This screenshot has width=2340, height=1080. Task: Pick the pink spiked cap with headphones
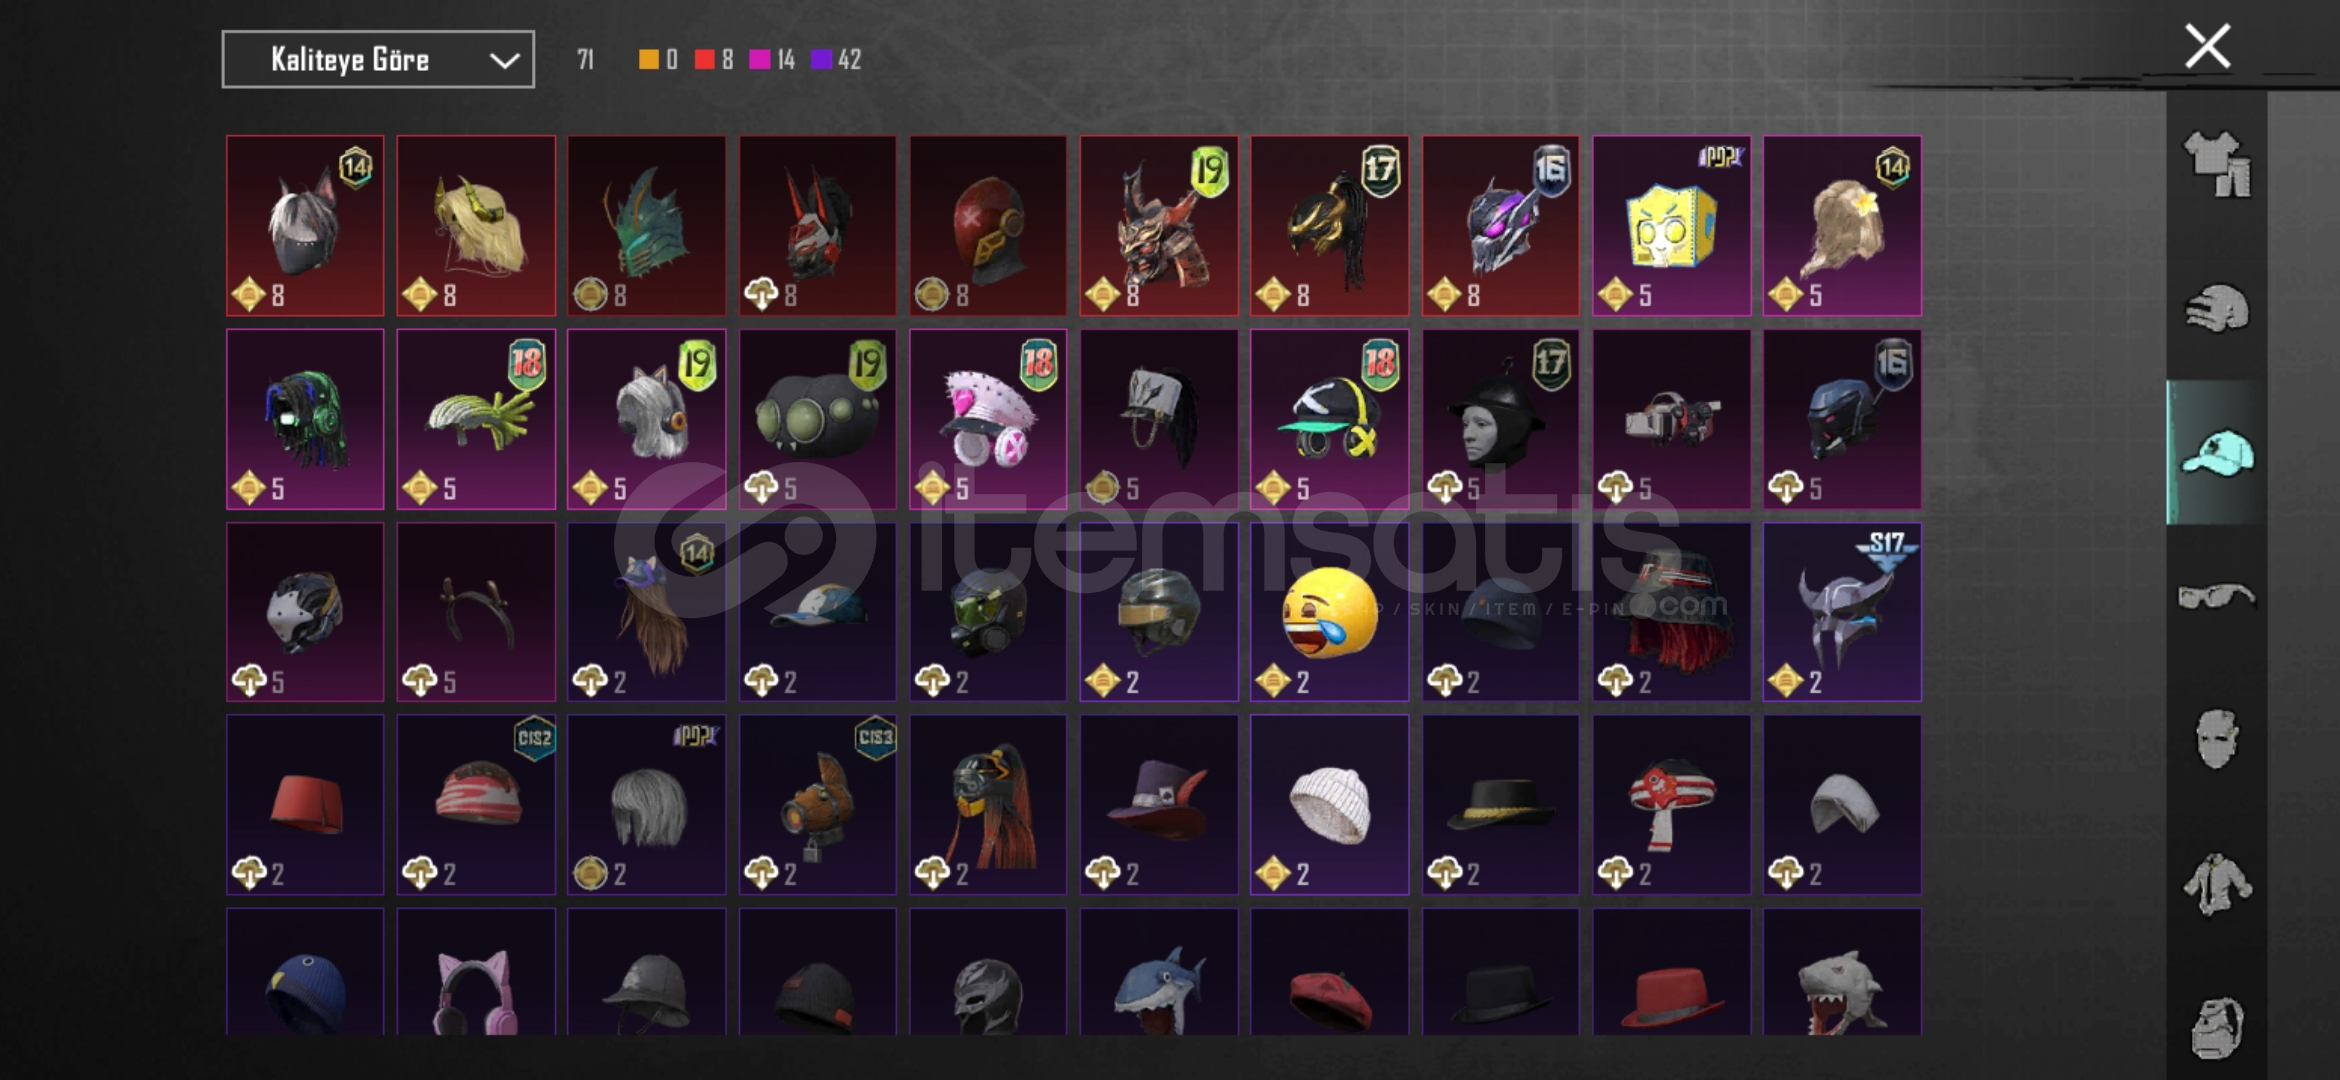click(988, 419)
